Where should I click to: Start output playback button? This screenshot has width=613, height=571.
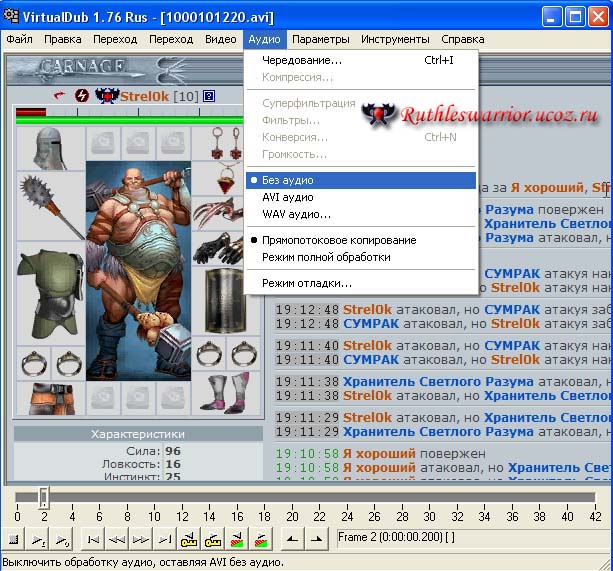(x=62, y=540)
